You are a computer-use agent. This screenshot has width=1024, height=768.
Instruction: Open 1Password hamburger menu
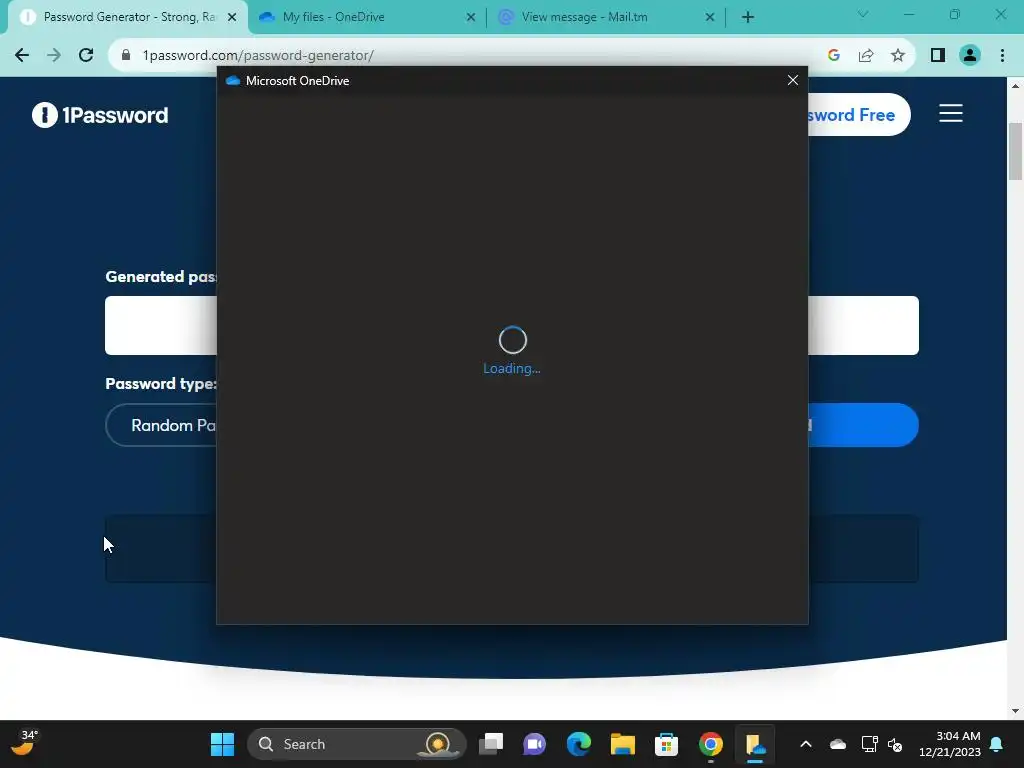tap(951, 114)
